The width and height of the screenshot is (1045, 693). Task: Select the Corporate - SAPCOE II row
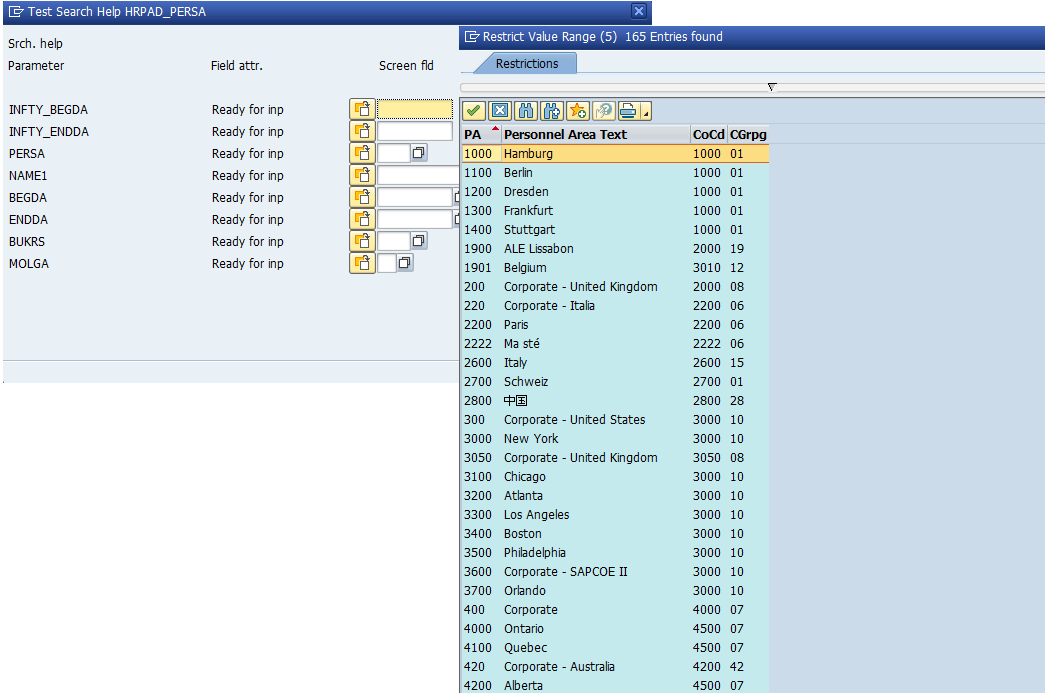pyautogui.click(x=615, y=572)
